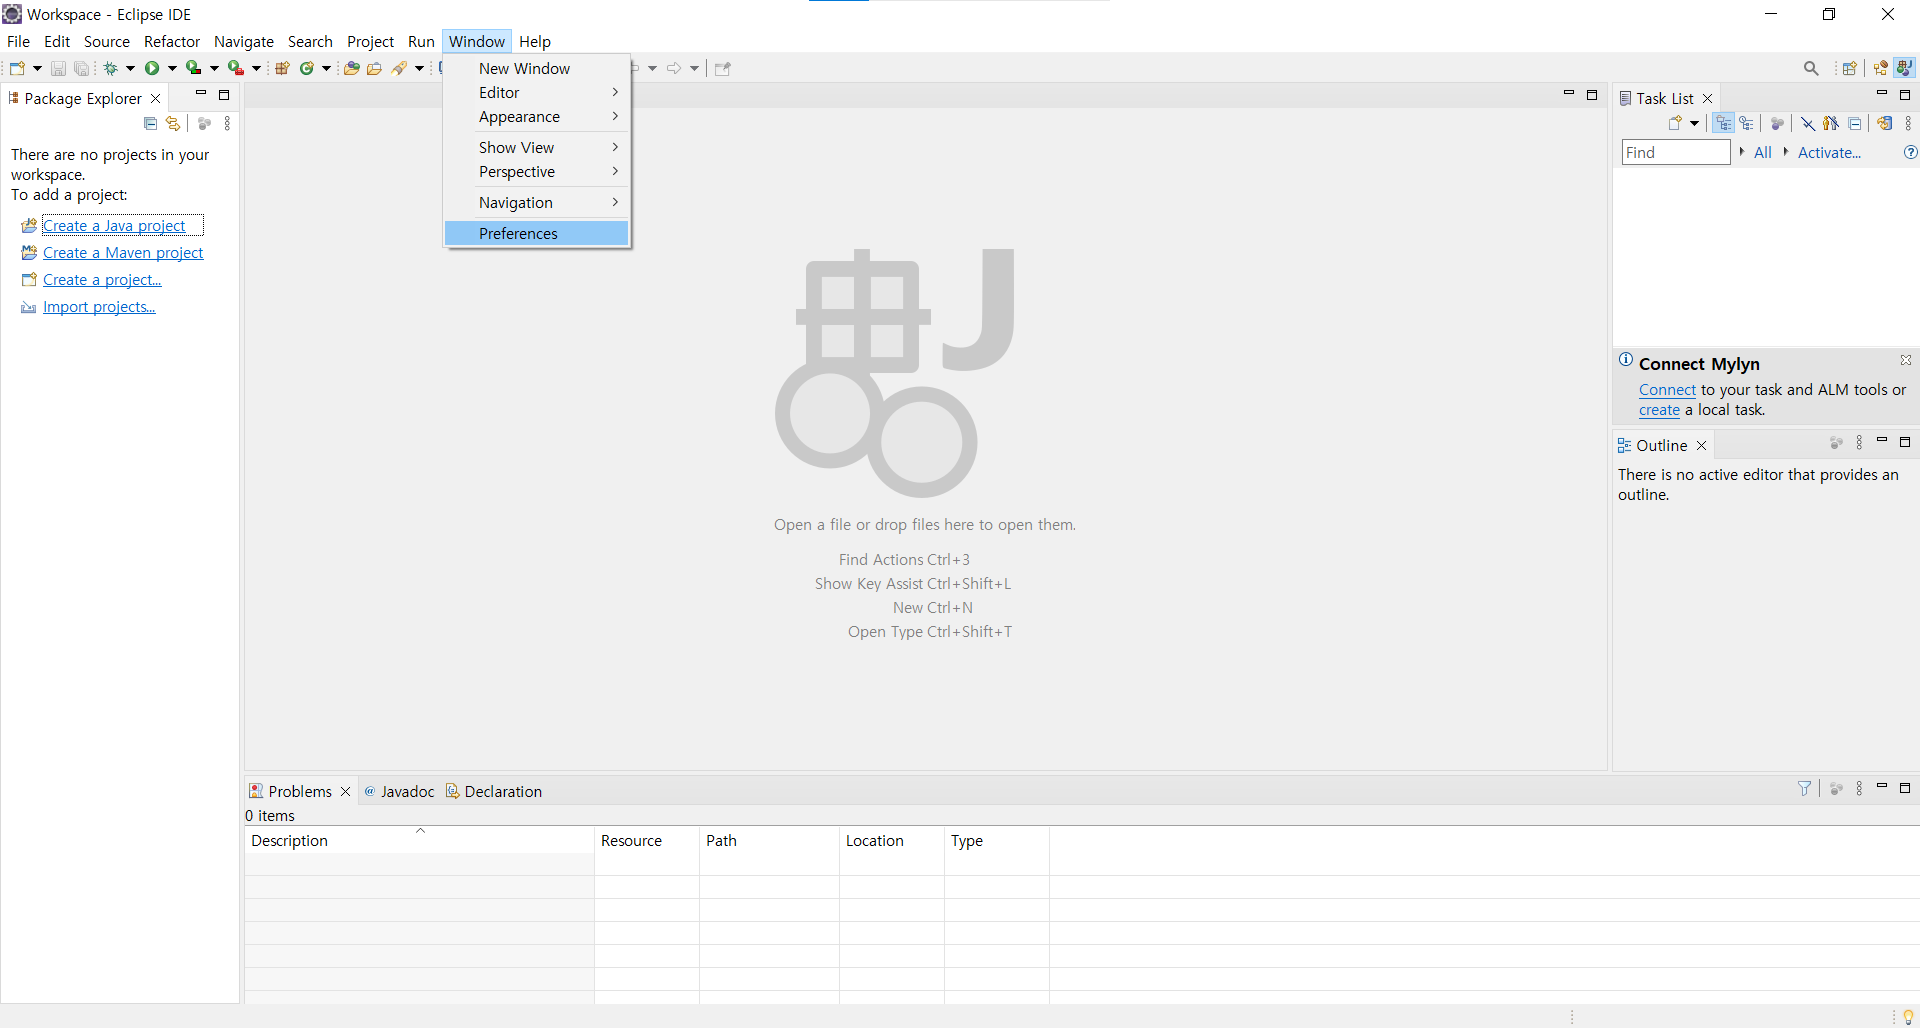
Task: Click the Save toolbar icon
Action: (x=58, y=69)
